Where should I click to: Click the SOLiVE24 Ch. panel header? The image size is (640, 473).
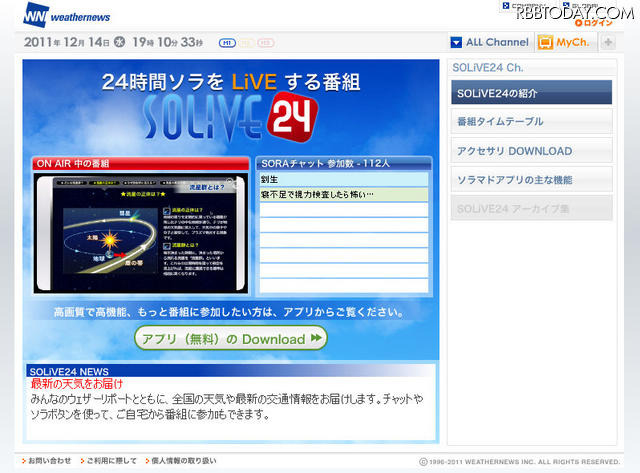click(x=531, y=68)
